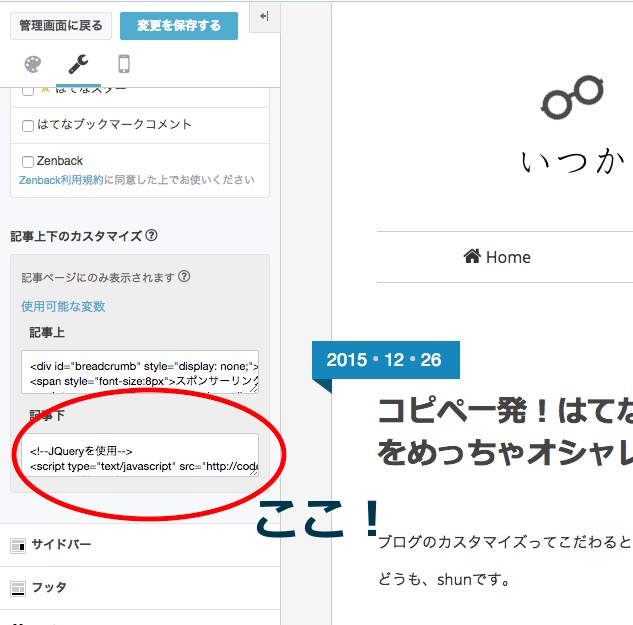
Task: Click inside the 記事上 code textarea
Action: [140, 372]
